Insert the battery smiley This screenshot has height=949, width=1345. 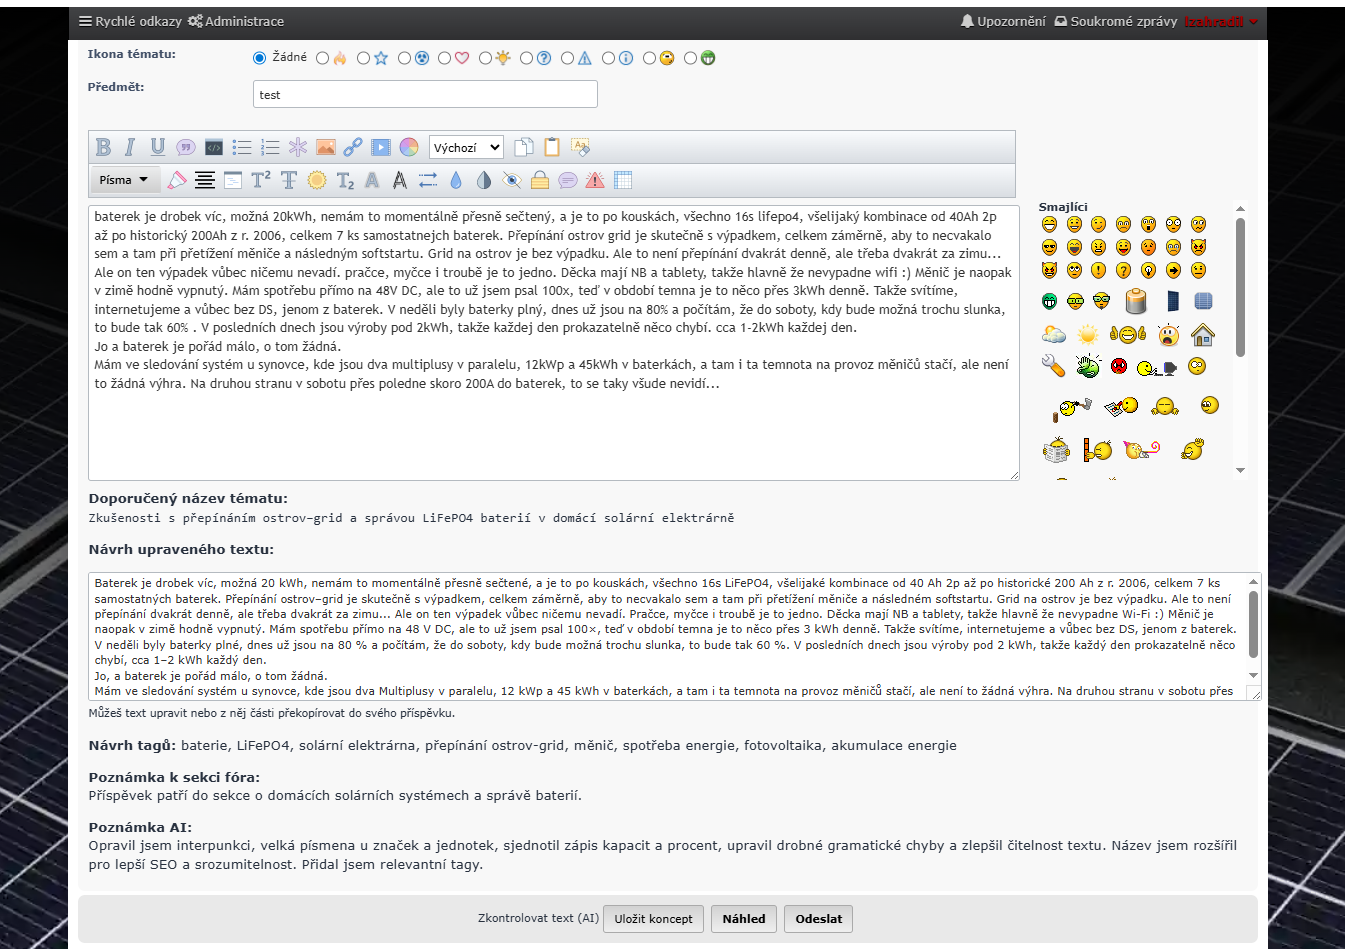tap(1135, 300)
